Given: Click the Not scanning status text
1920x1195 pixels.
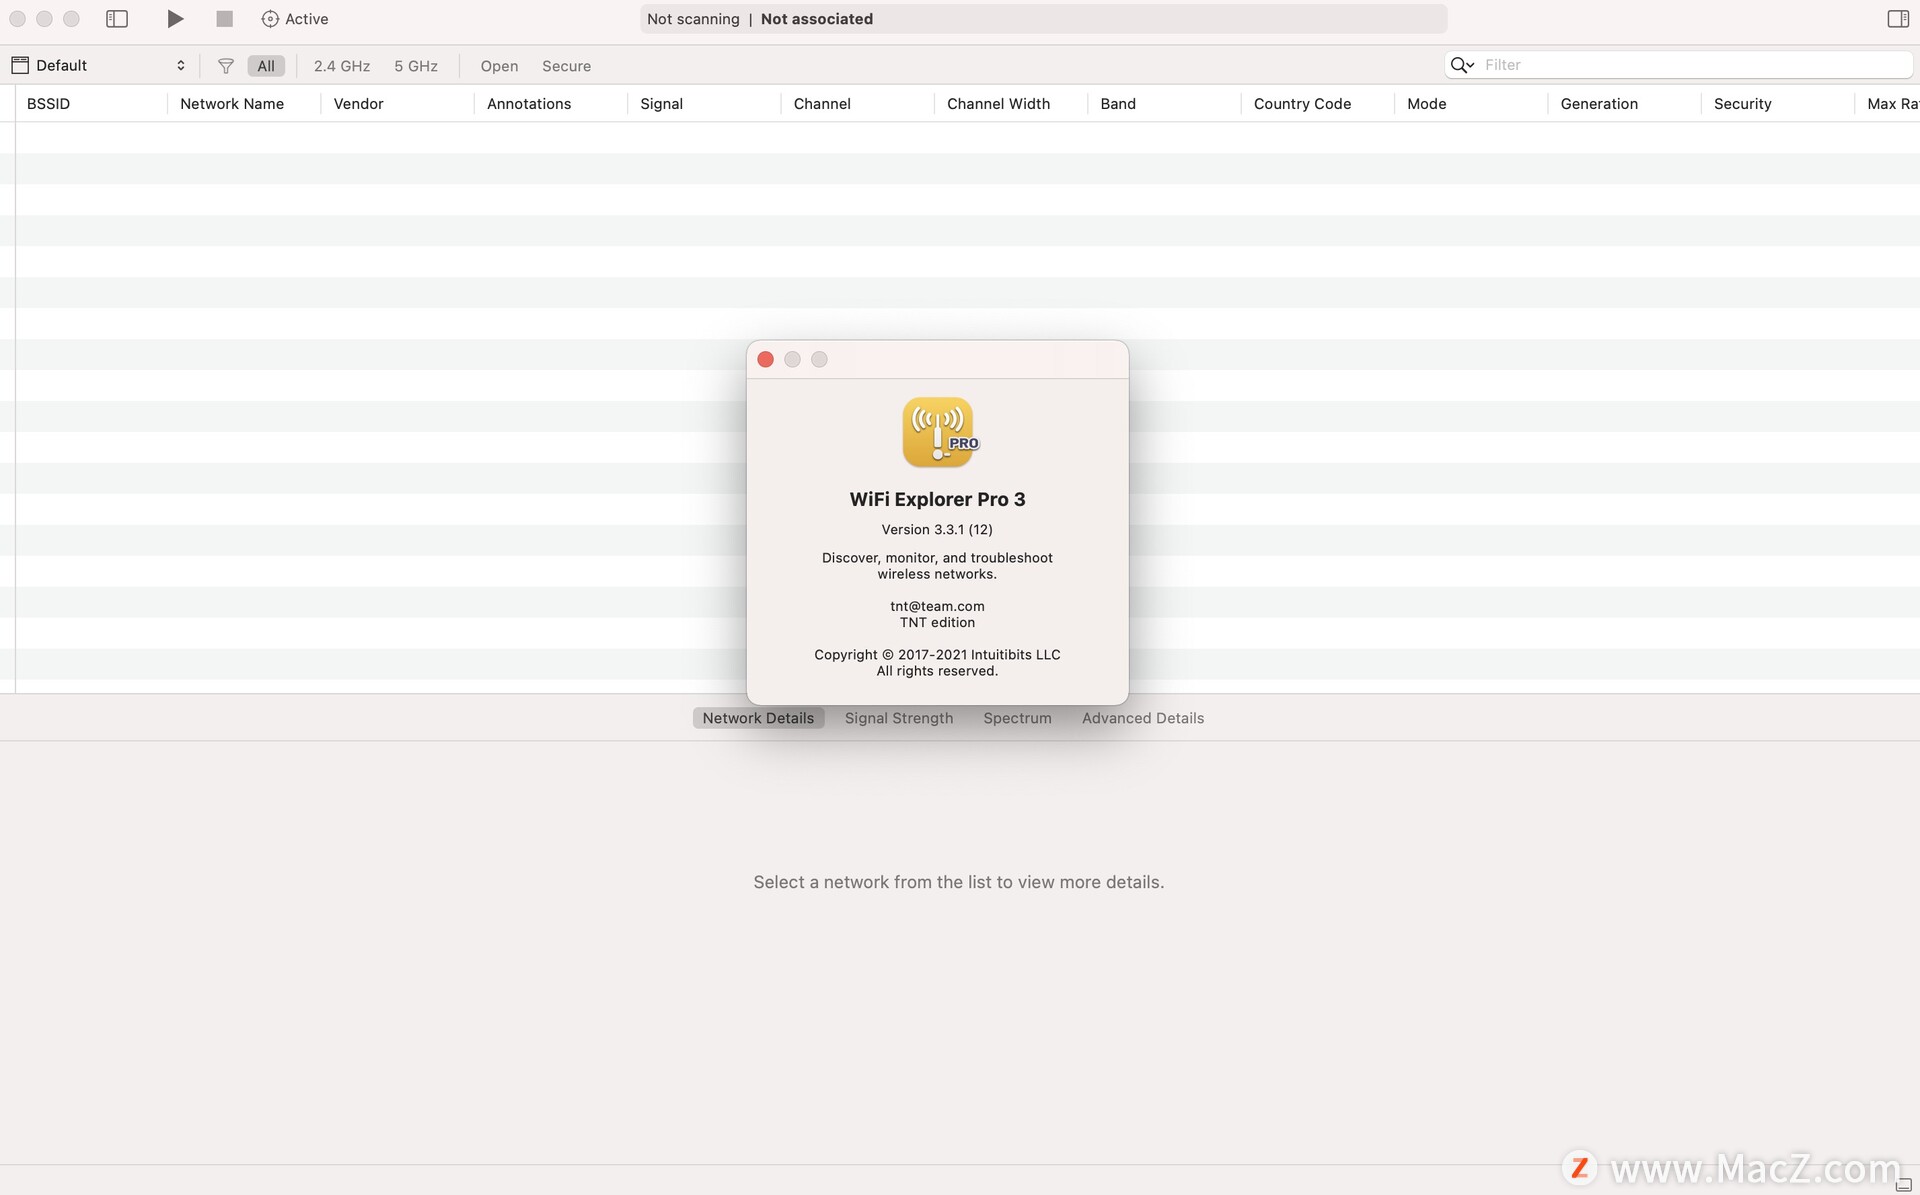Looking at the screenshot, I should (693, 19).
